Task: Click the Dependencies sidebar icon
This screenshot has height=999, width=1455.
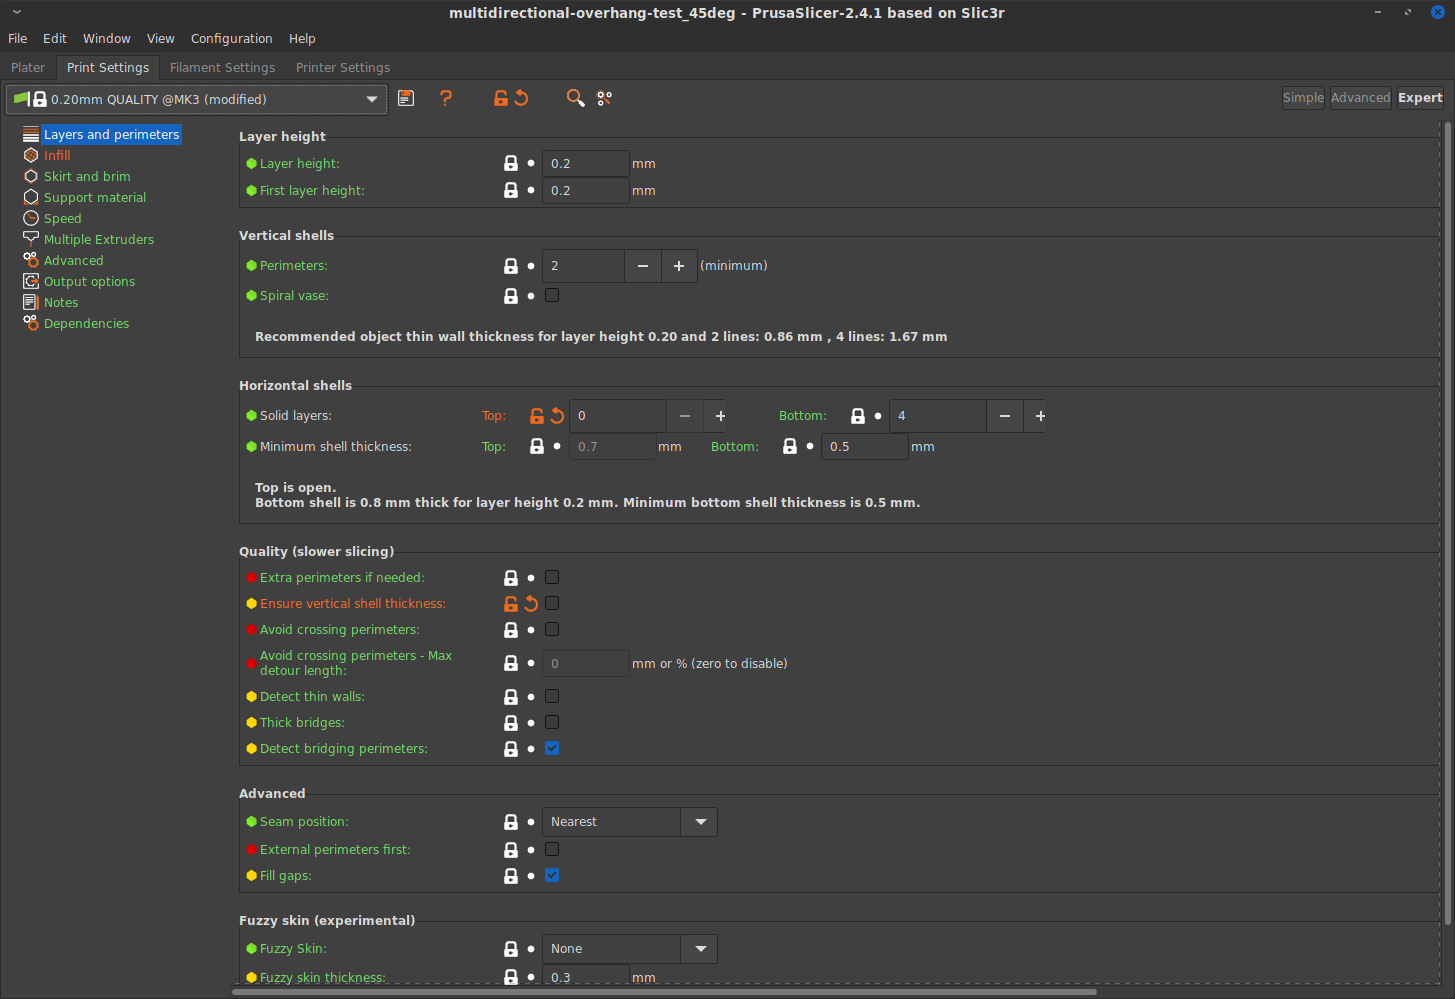Action: [31, 323]
